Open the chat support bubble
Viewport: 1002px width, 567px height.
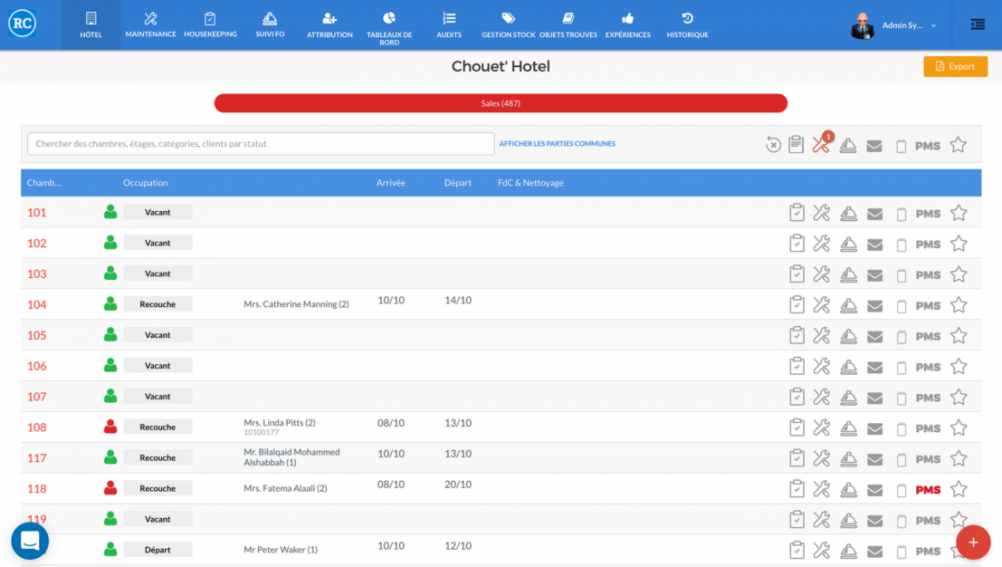click(30, 541)
